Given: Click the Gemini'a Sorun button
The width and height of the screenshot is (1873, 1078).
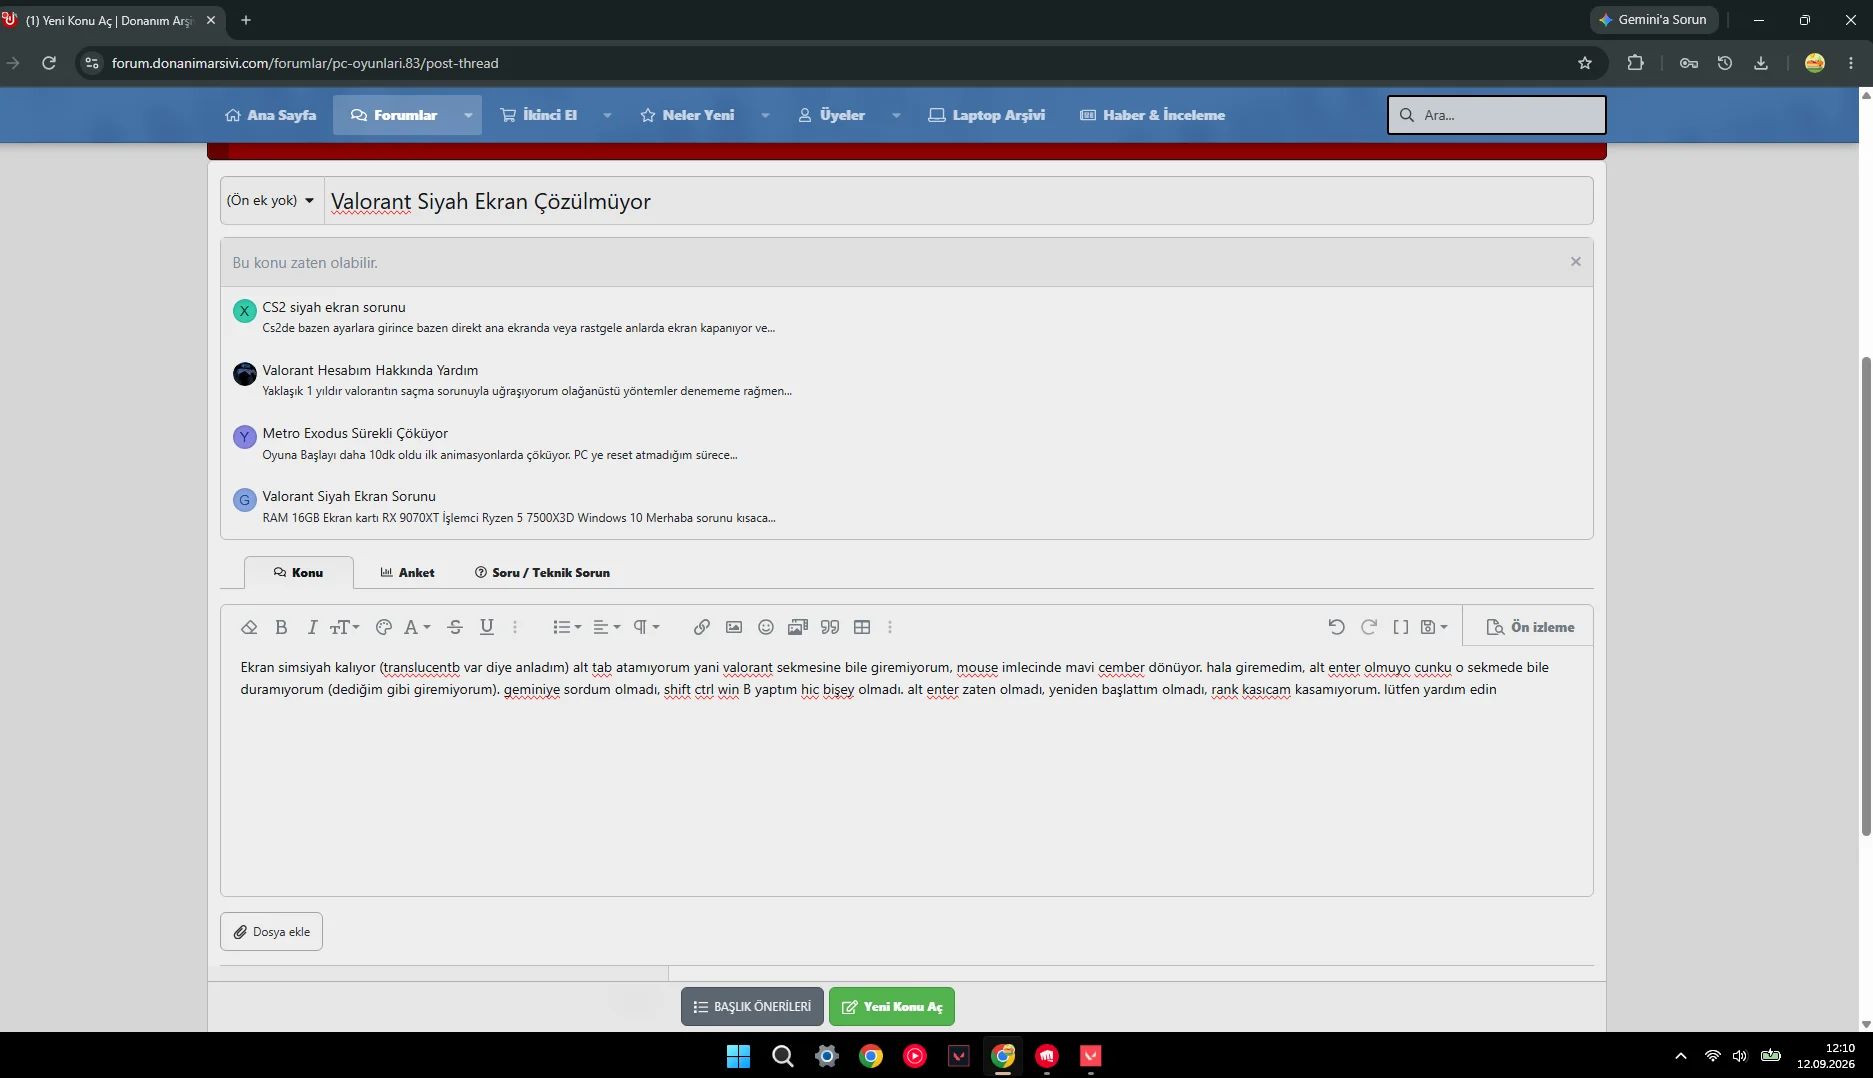Looking at the screenshot, I should point(1653,20).
